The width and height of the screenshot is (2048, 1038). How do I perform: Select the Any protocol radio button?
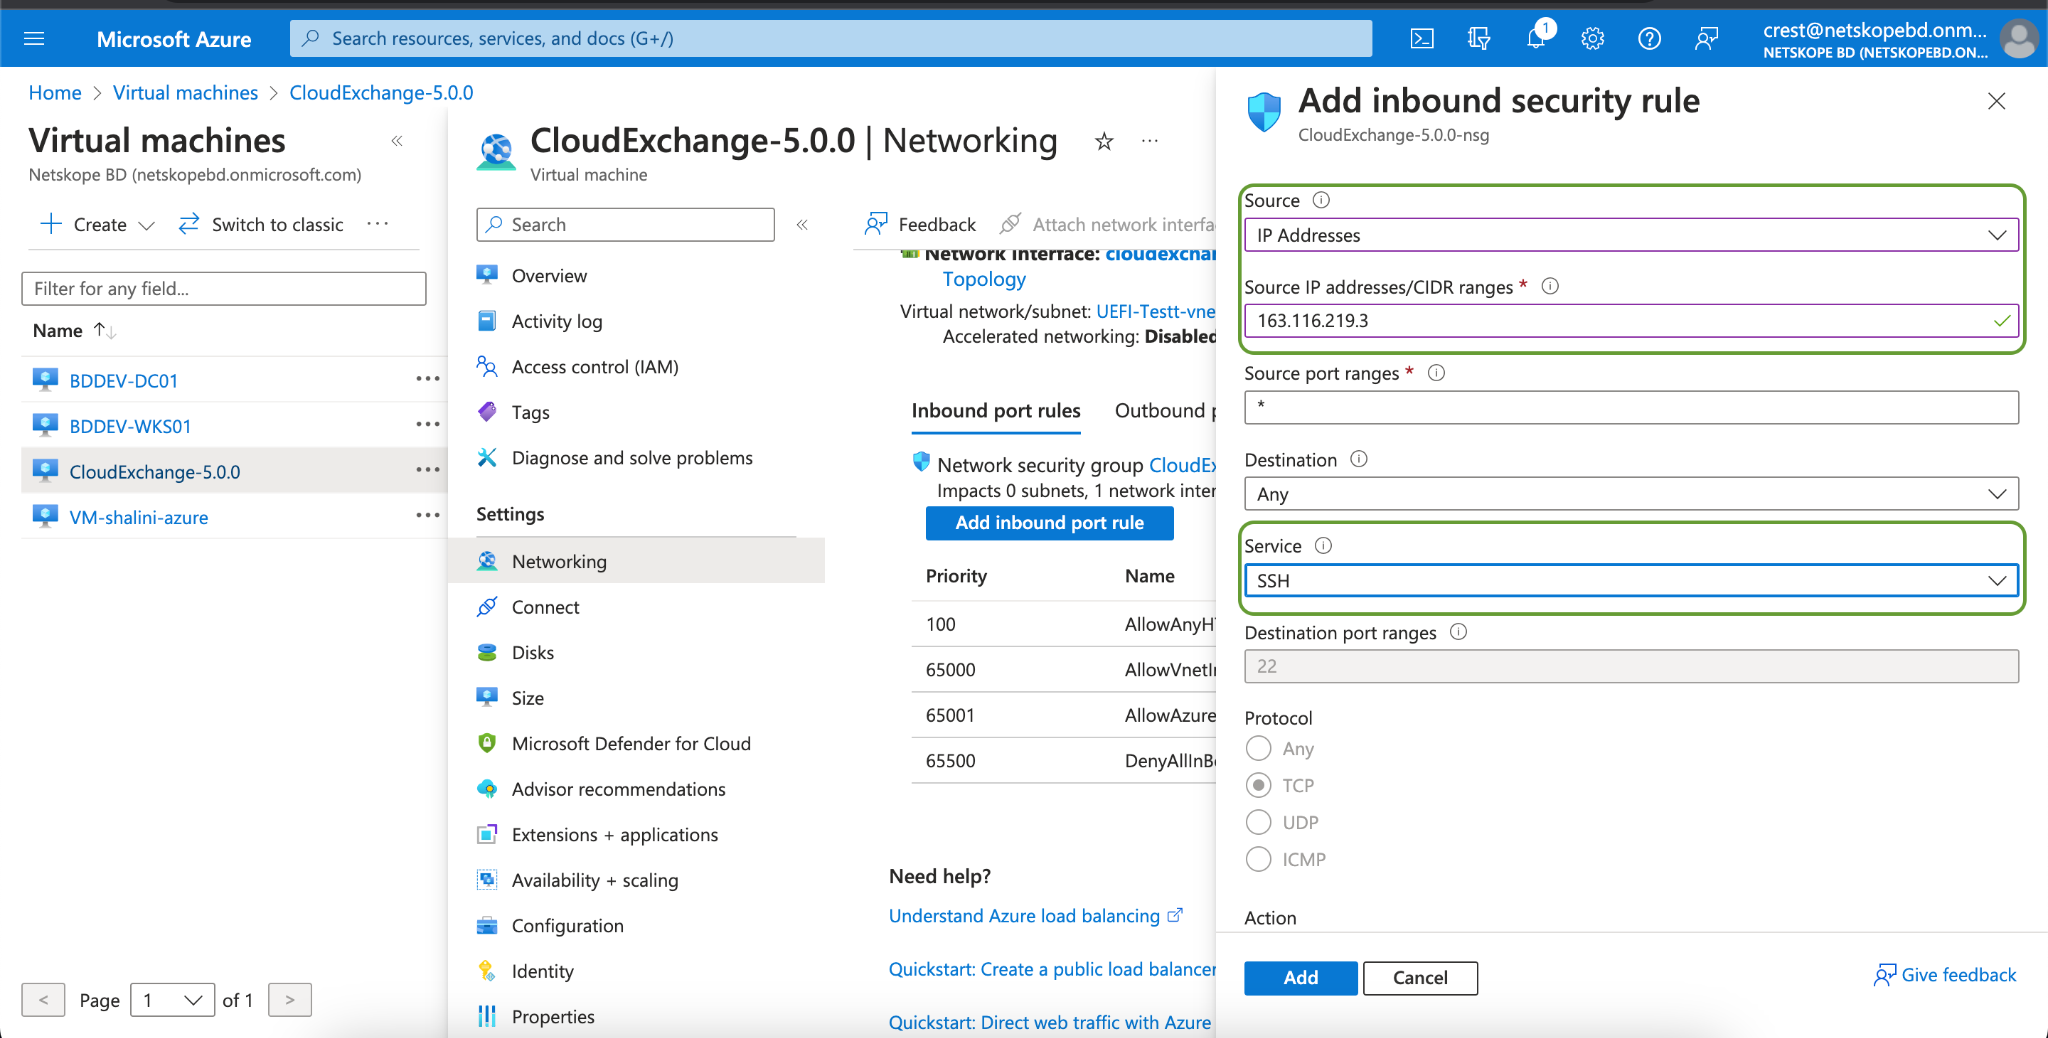tap(1259, 748)
